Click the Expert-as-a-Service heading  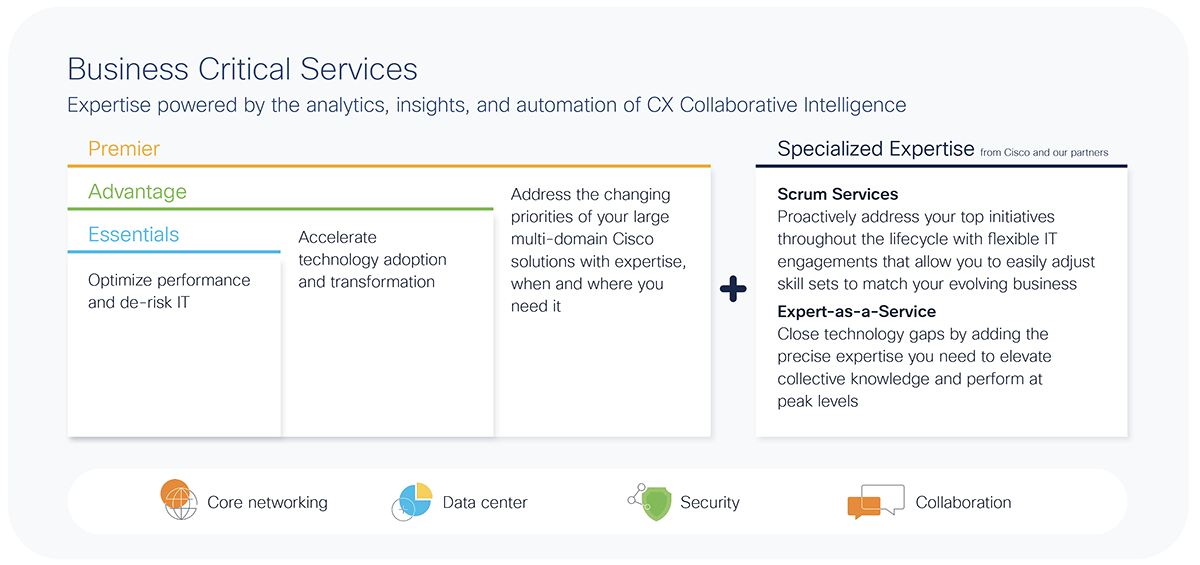[857, 312]
